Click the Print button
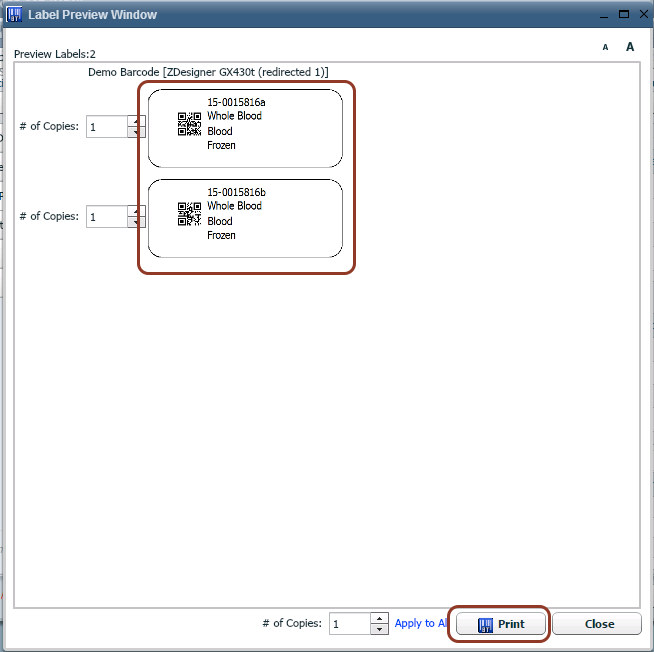 (501, 624)
